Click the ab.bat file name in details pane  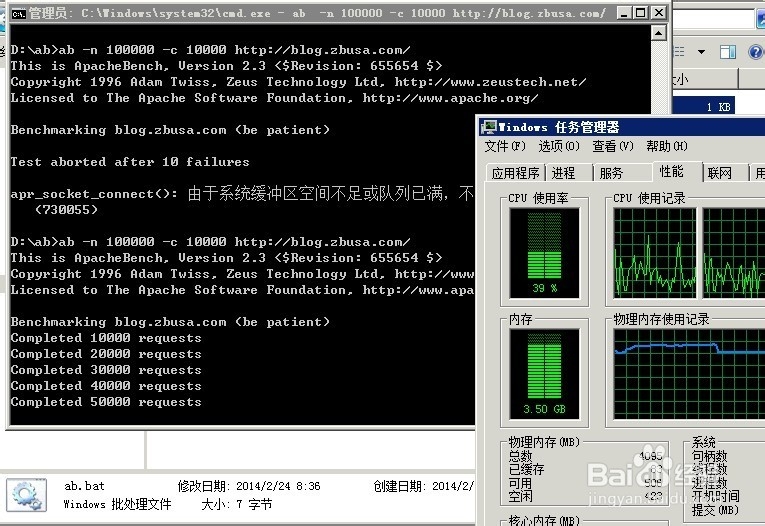point(84,486)
